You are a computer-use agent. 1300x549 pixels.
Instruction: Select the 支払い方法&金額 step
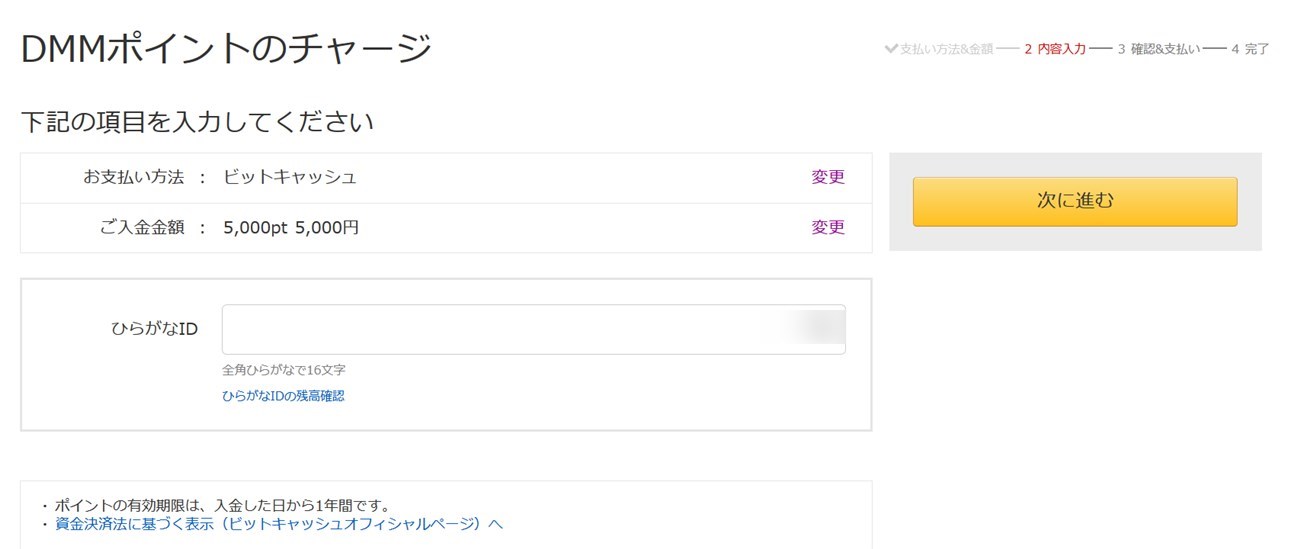pyautogui.click(x=946, y=49)
